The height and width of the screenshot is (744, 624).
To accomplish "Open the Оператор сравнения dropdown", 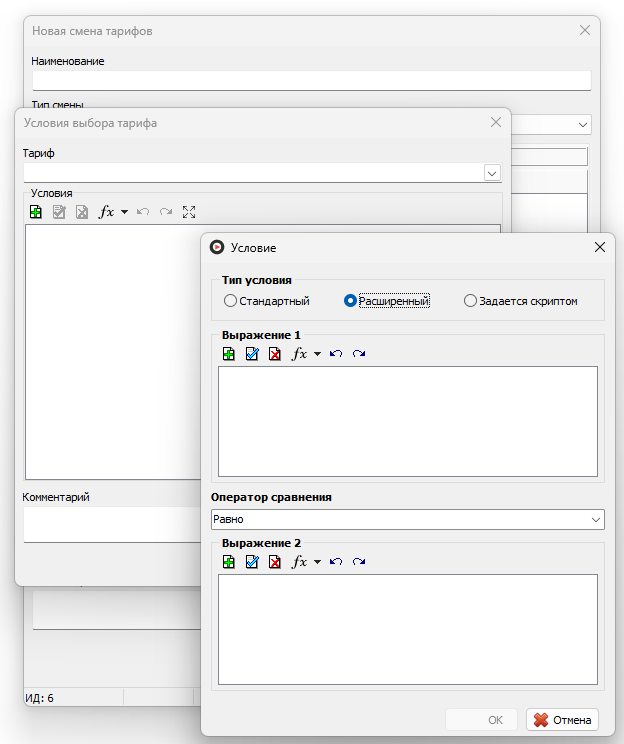I will click(x=408, y=520).
